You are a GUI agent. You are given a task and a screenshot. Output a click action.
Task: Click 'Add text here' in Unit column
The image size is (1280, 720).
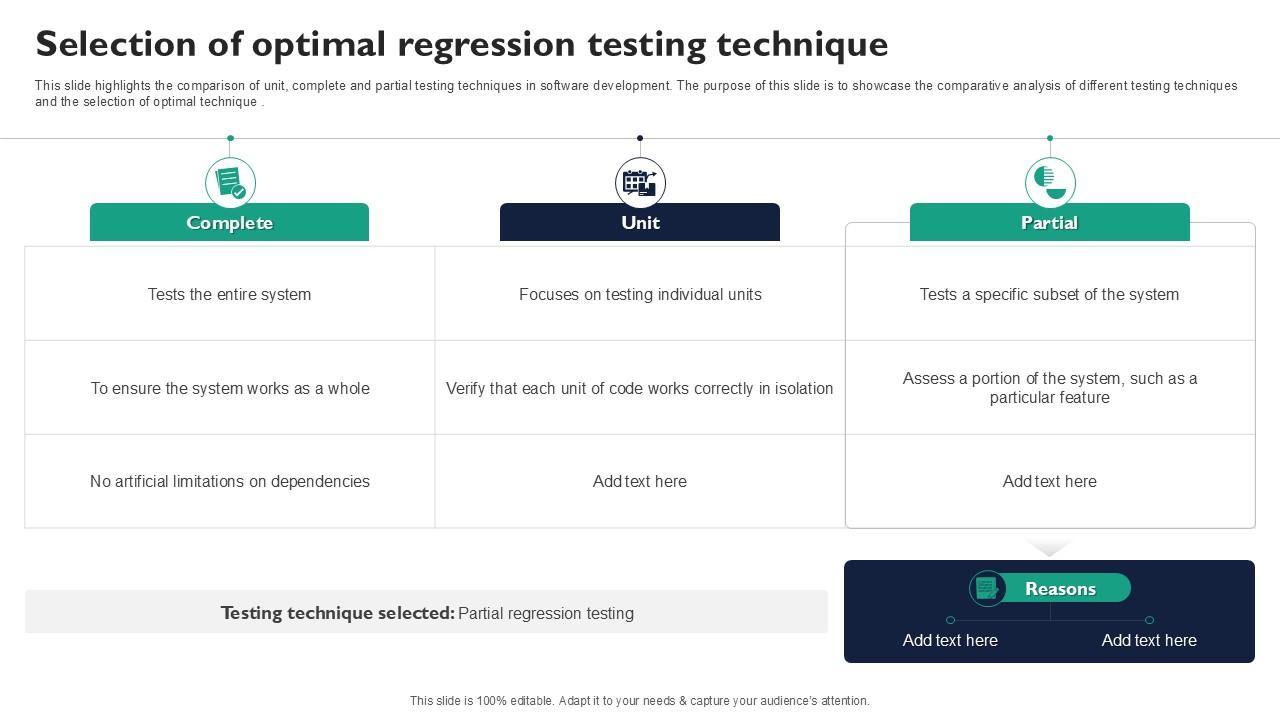pyautogui.click(x=640, y=481)
